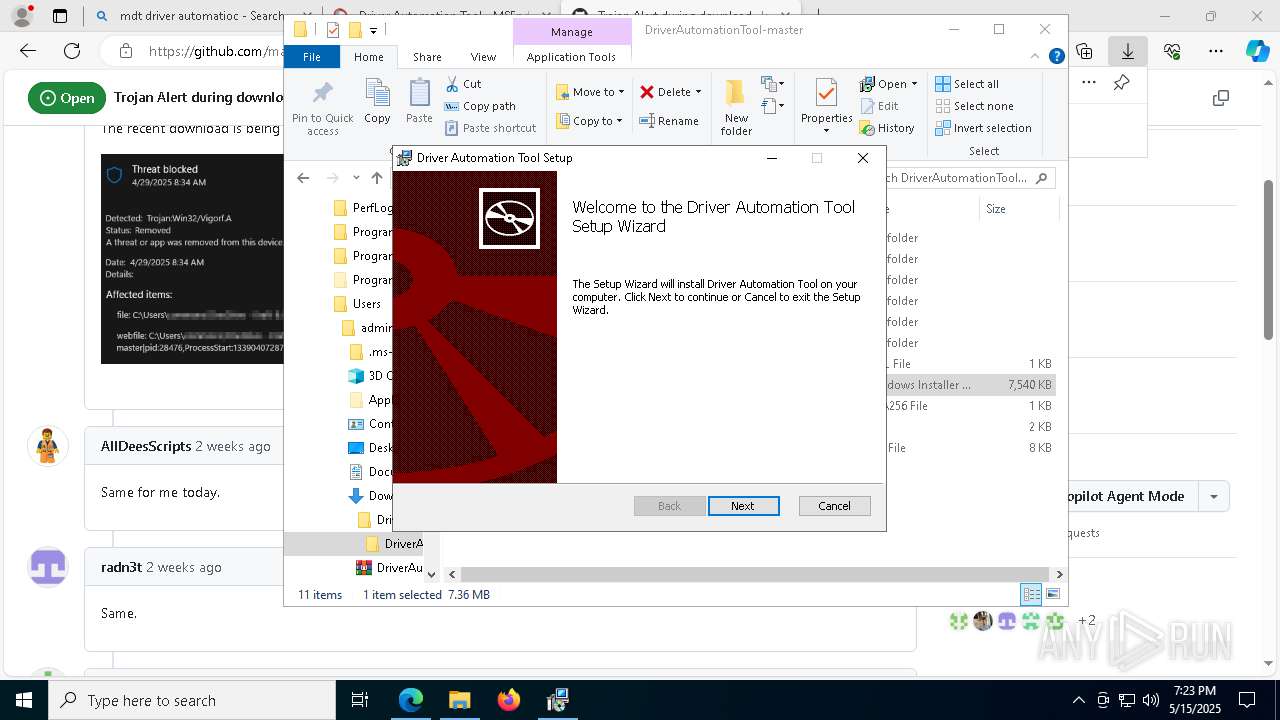Open File Explorer from the taskbar

(459, 700)
